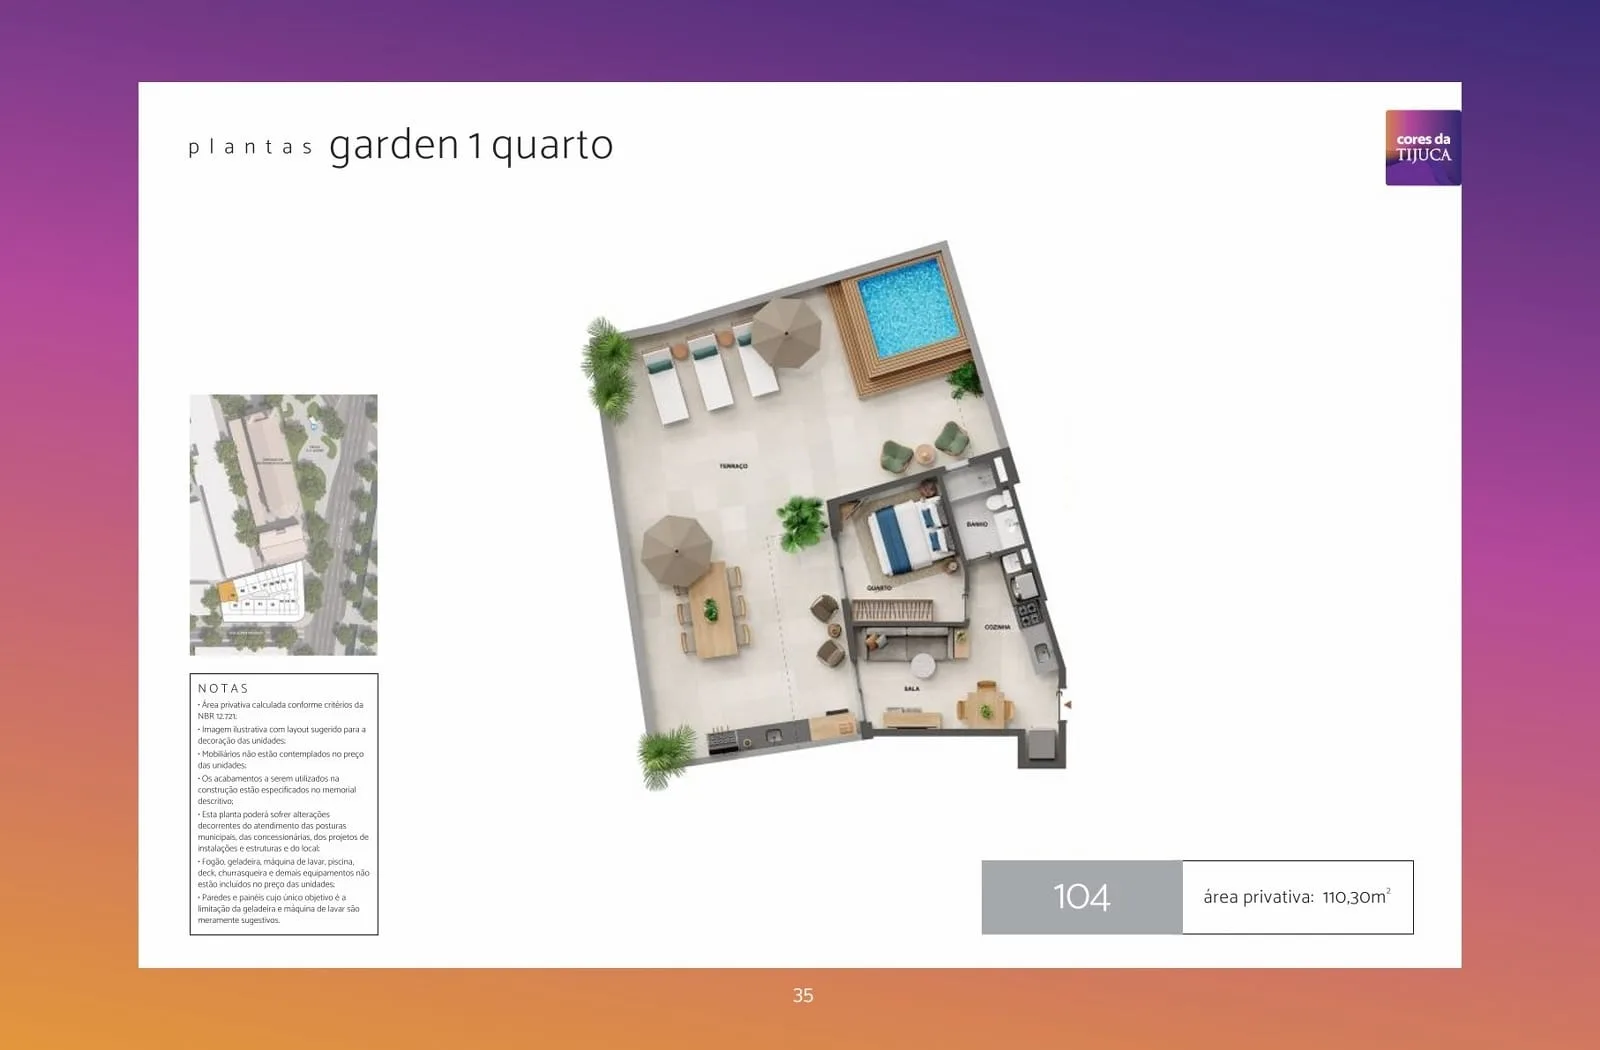The image size is (1600, 1050).
Task: Click the unit number 104 box
Action: coord(1082,897)
